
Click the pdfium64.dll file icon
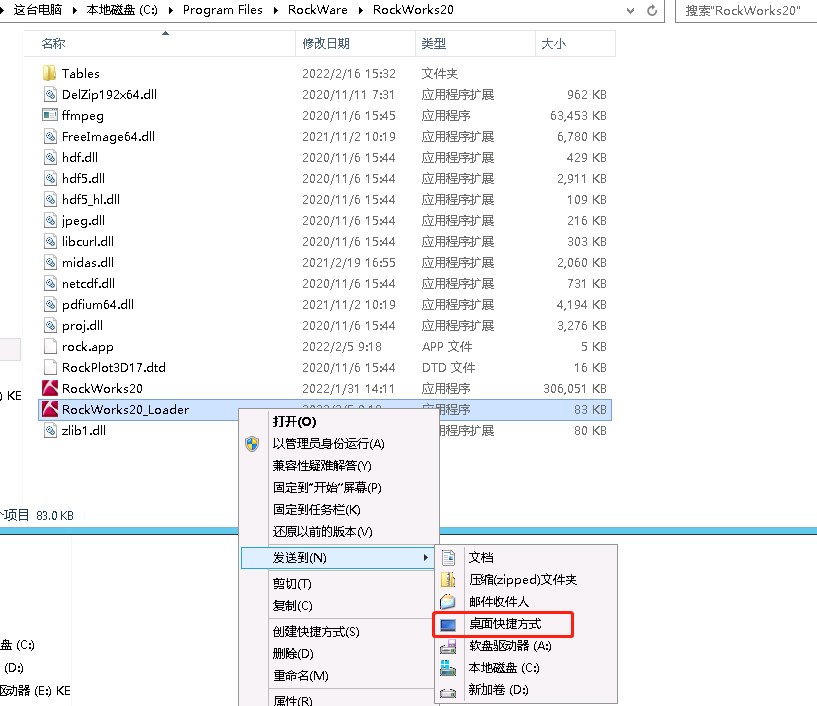(x=50, y=304)
